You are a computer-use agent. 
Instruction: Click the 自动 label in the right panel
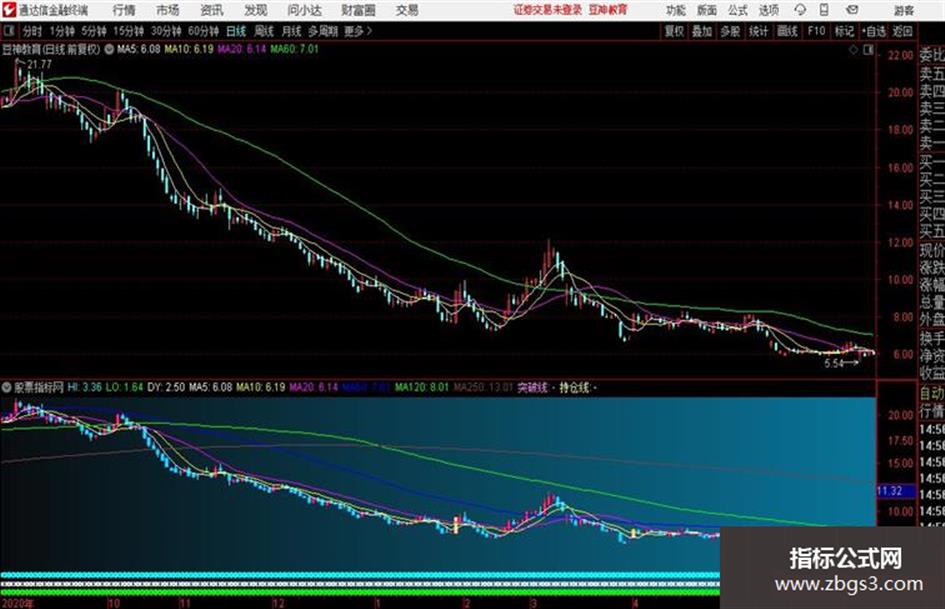point(932,394)
